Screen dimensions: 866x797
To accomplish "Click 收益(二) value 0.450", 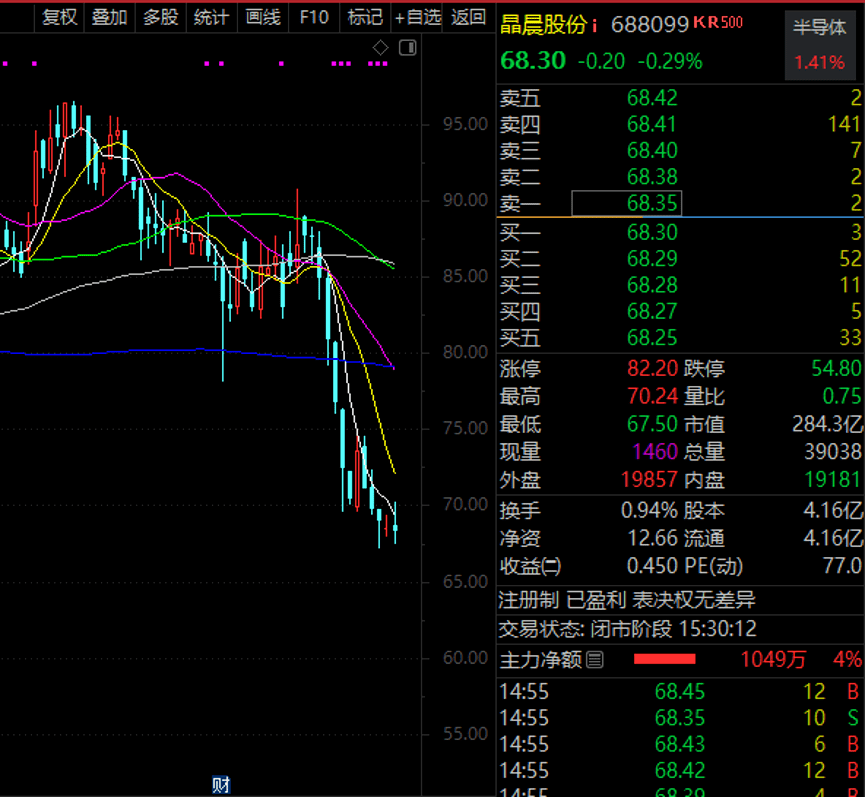I will 652,566.
